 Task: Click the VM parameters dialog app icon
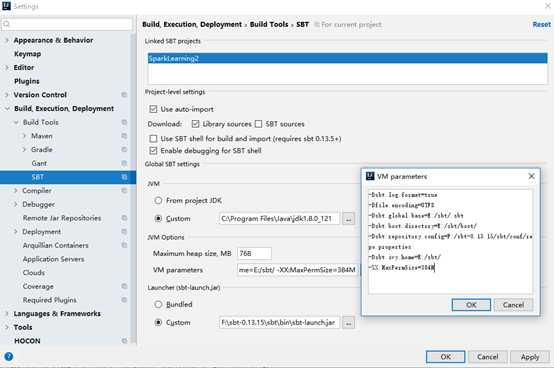[370, 176]
